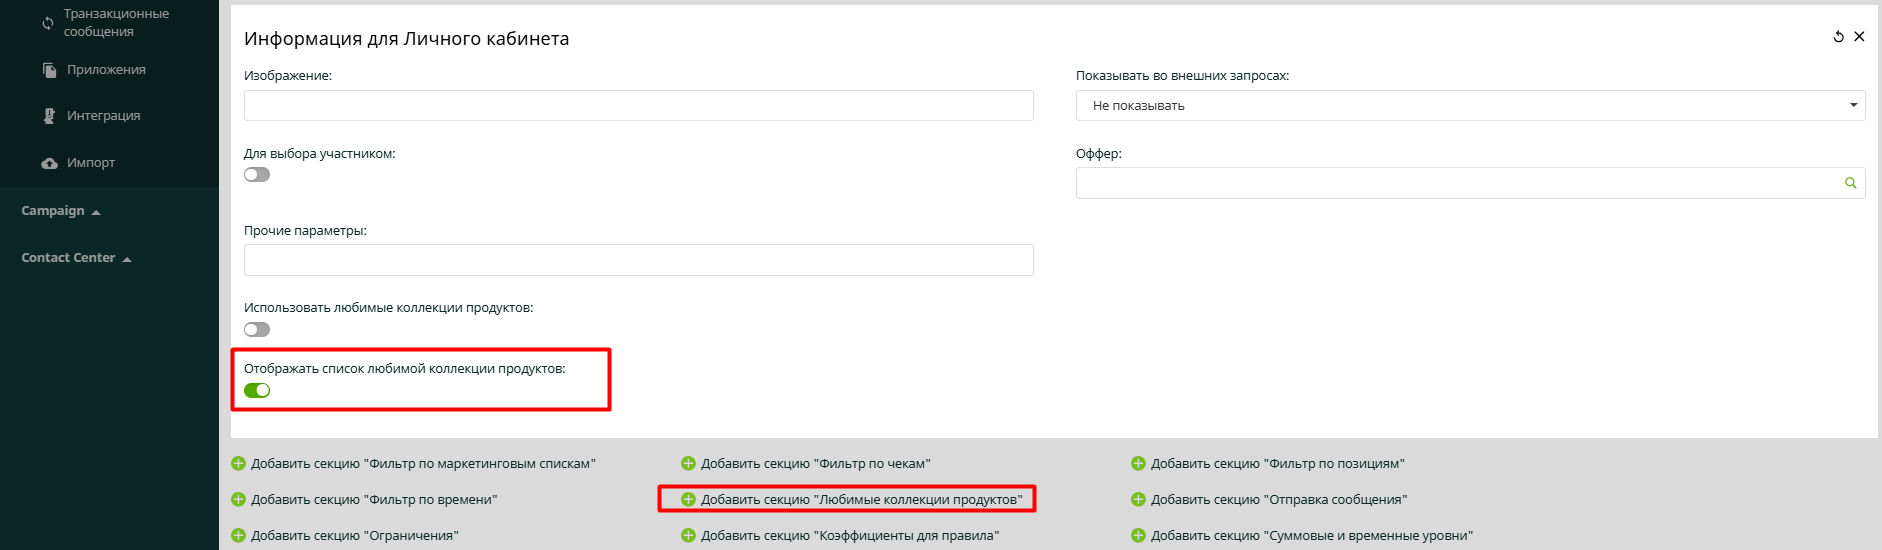This screenshot has width=1882, height=550.
Task: Go to Импорт in the sidebar
Action: point(91,163)
